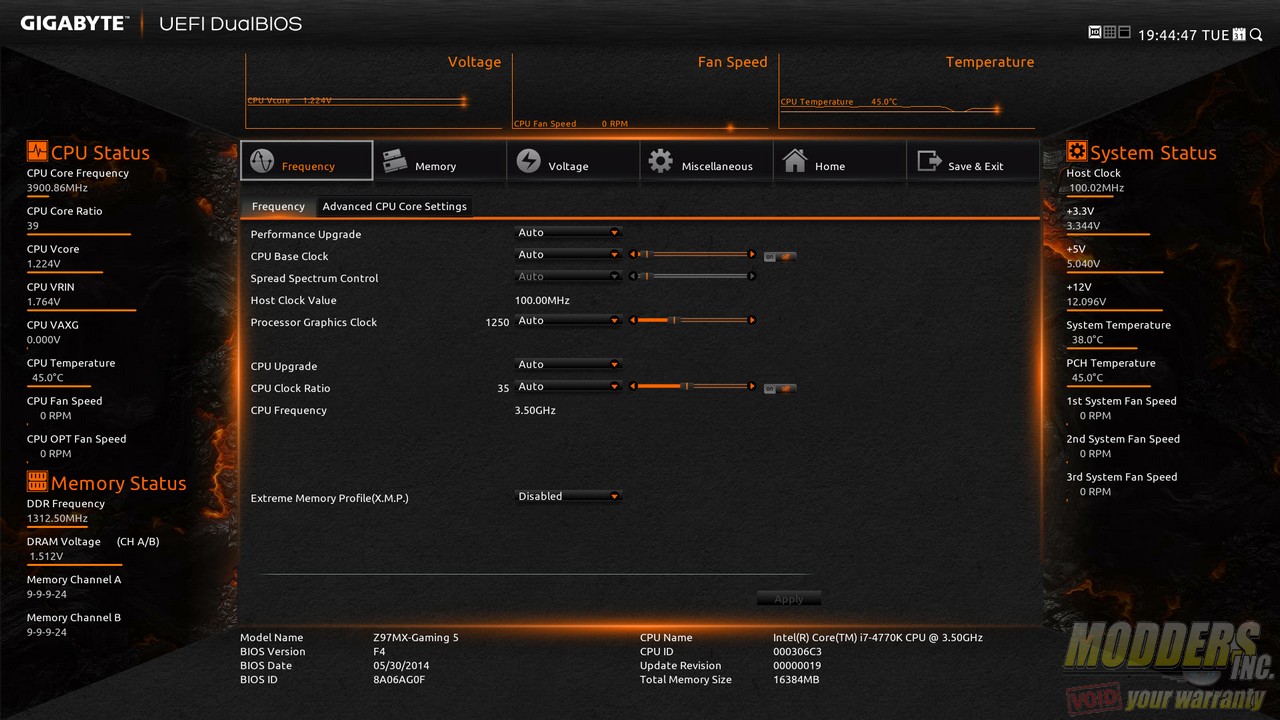1280x720 pixels.
Task: Increase CPU Base Clock with right arrow
Action: coord(753,255)
